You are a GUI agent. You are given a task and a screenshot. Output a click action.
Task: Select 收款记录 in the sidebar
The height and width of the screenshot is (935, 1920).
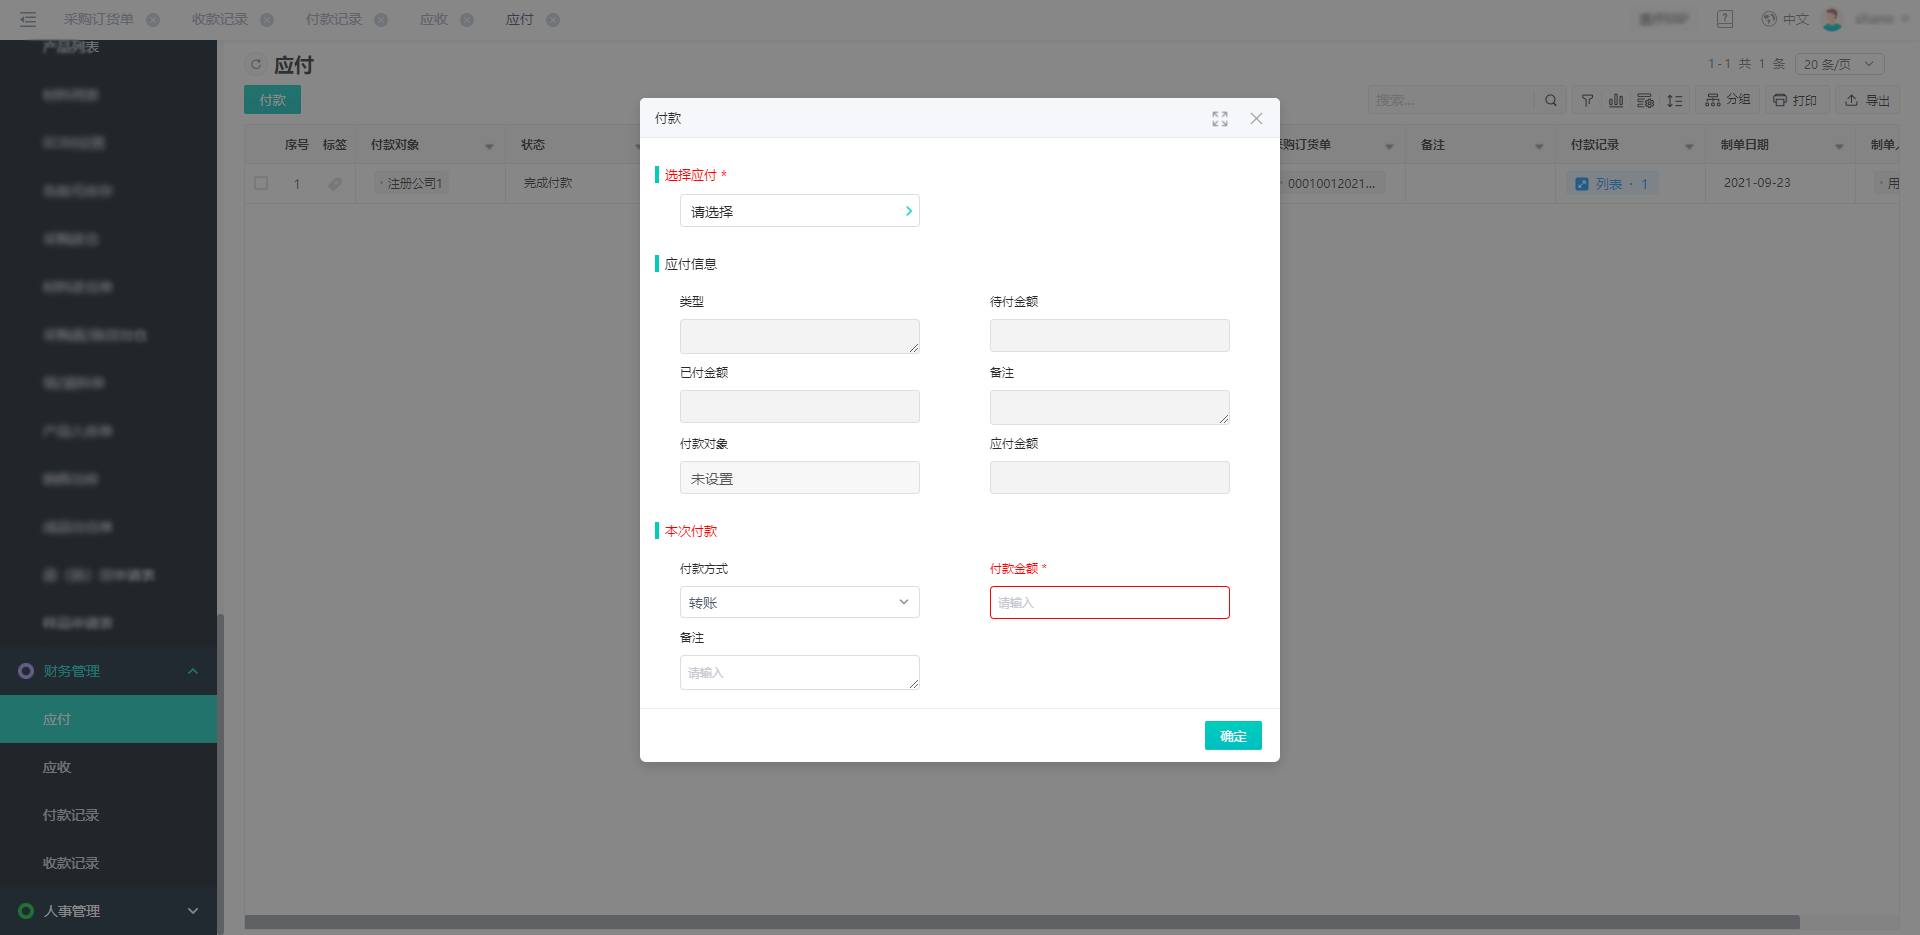click(x=108, y=863)
